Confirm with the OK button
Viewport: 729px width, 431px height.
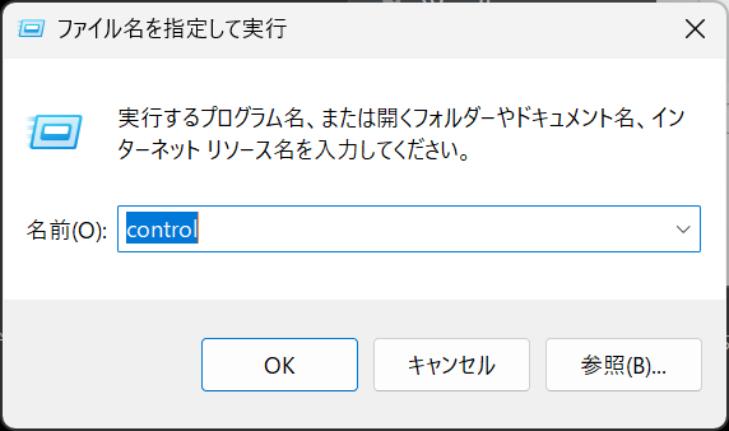[279, 365]
